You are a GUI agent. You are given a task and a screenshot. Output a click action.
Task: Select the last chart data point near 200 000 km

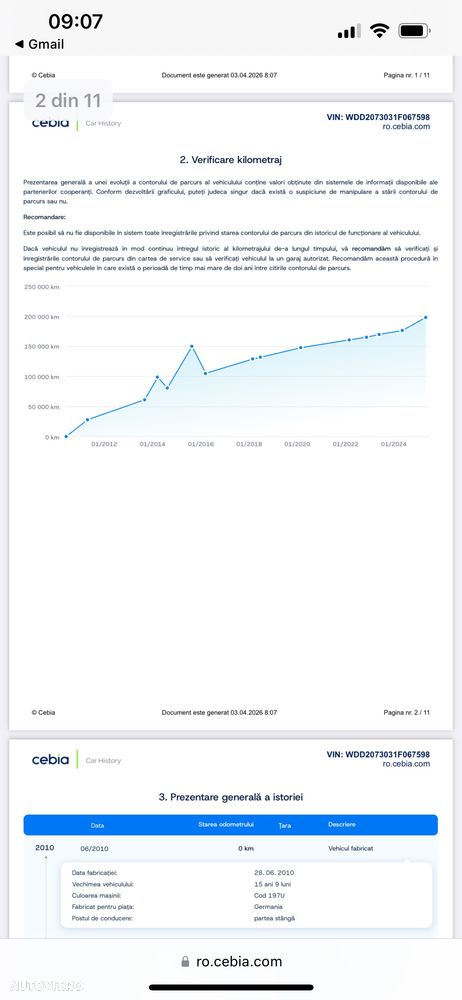pos(426,317)
